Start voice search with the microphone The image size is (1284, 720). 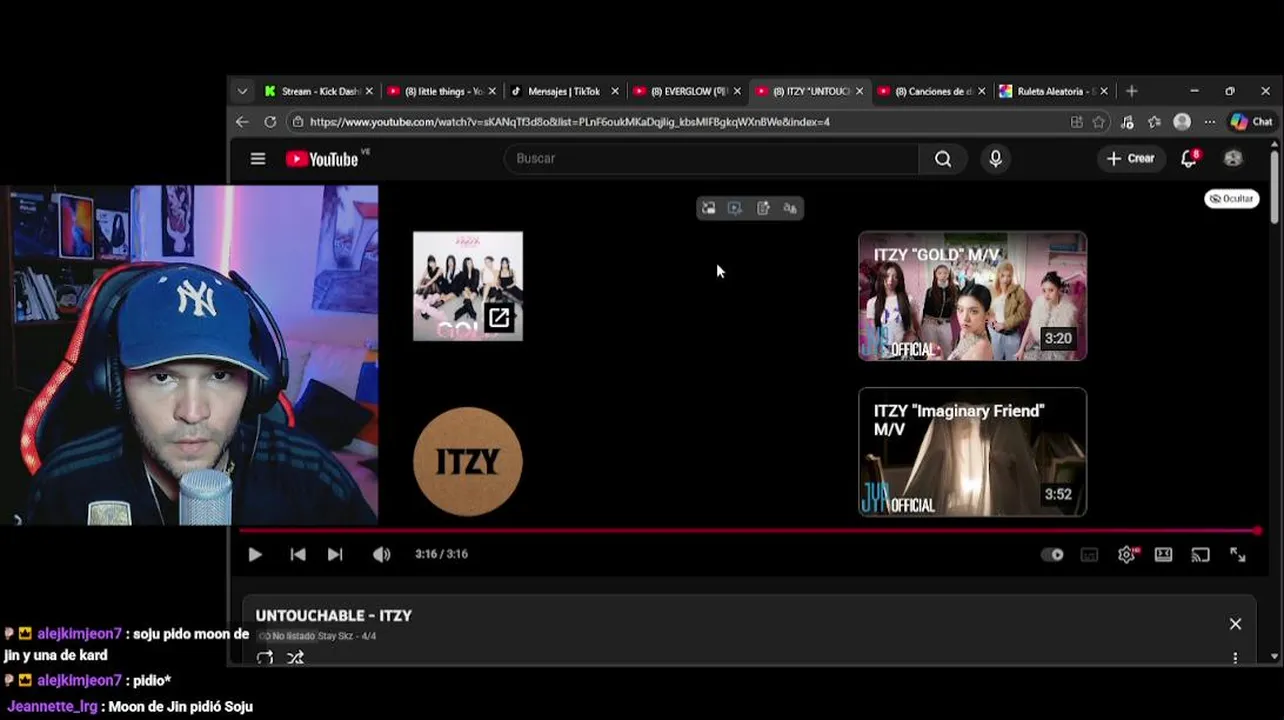pos(995,159)
